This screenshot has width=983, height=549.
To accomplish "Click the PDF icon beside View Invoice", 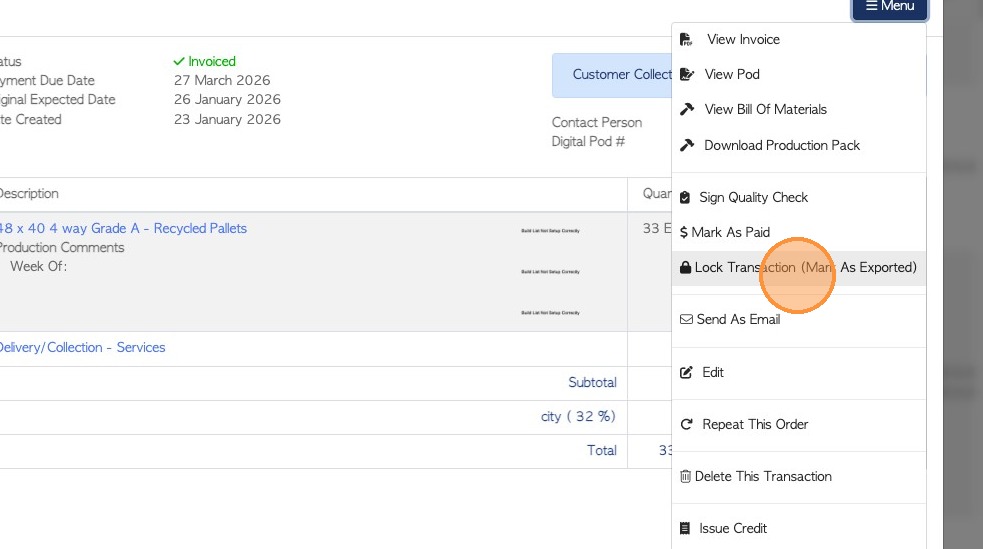I will (x=686, y=40).
